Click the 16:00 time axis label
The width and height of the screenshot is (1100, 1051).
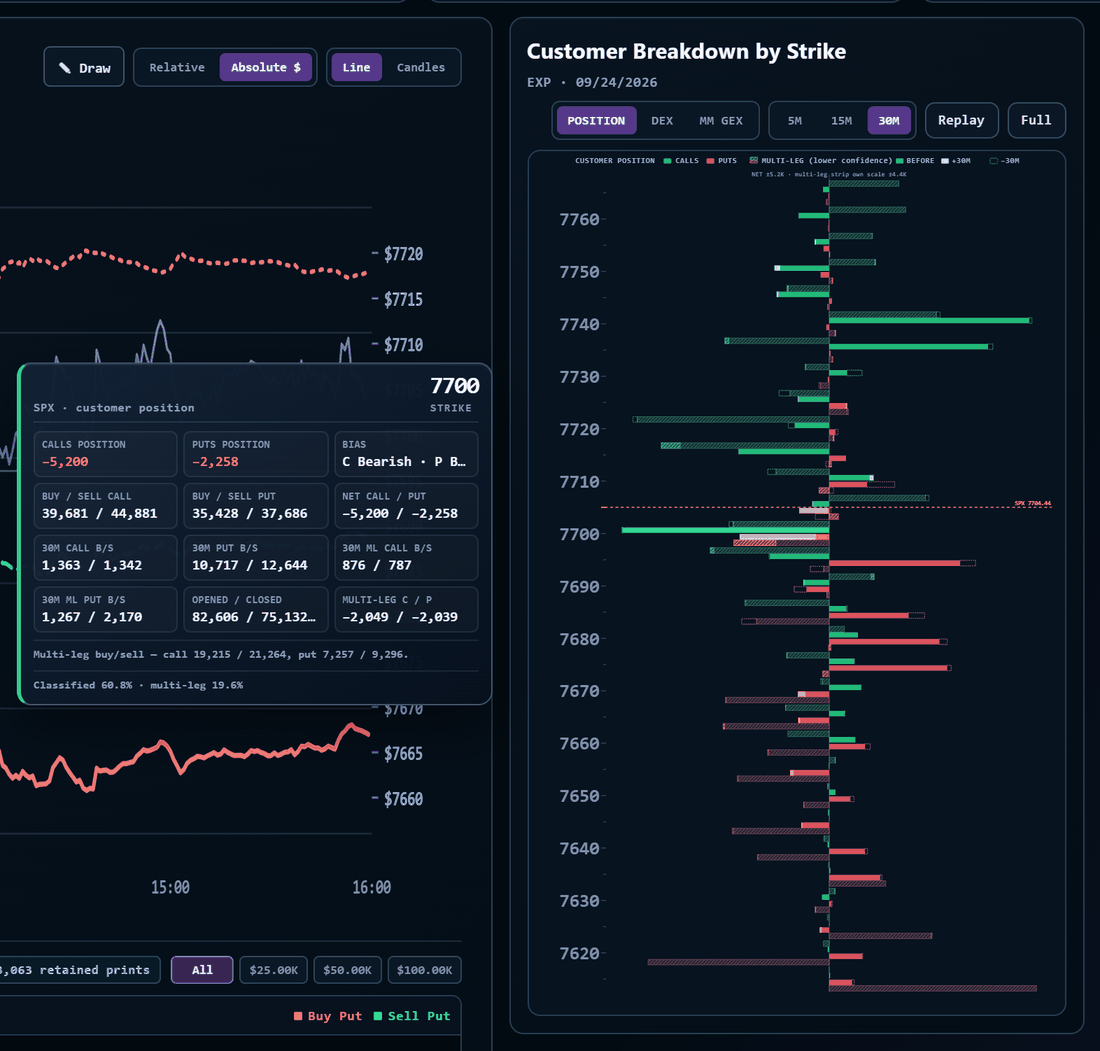372,888
